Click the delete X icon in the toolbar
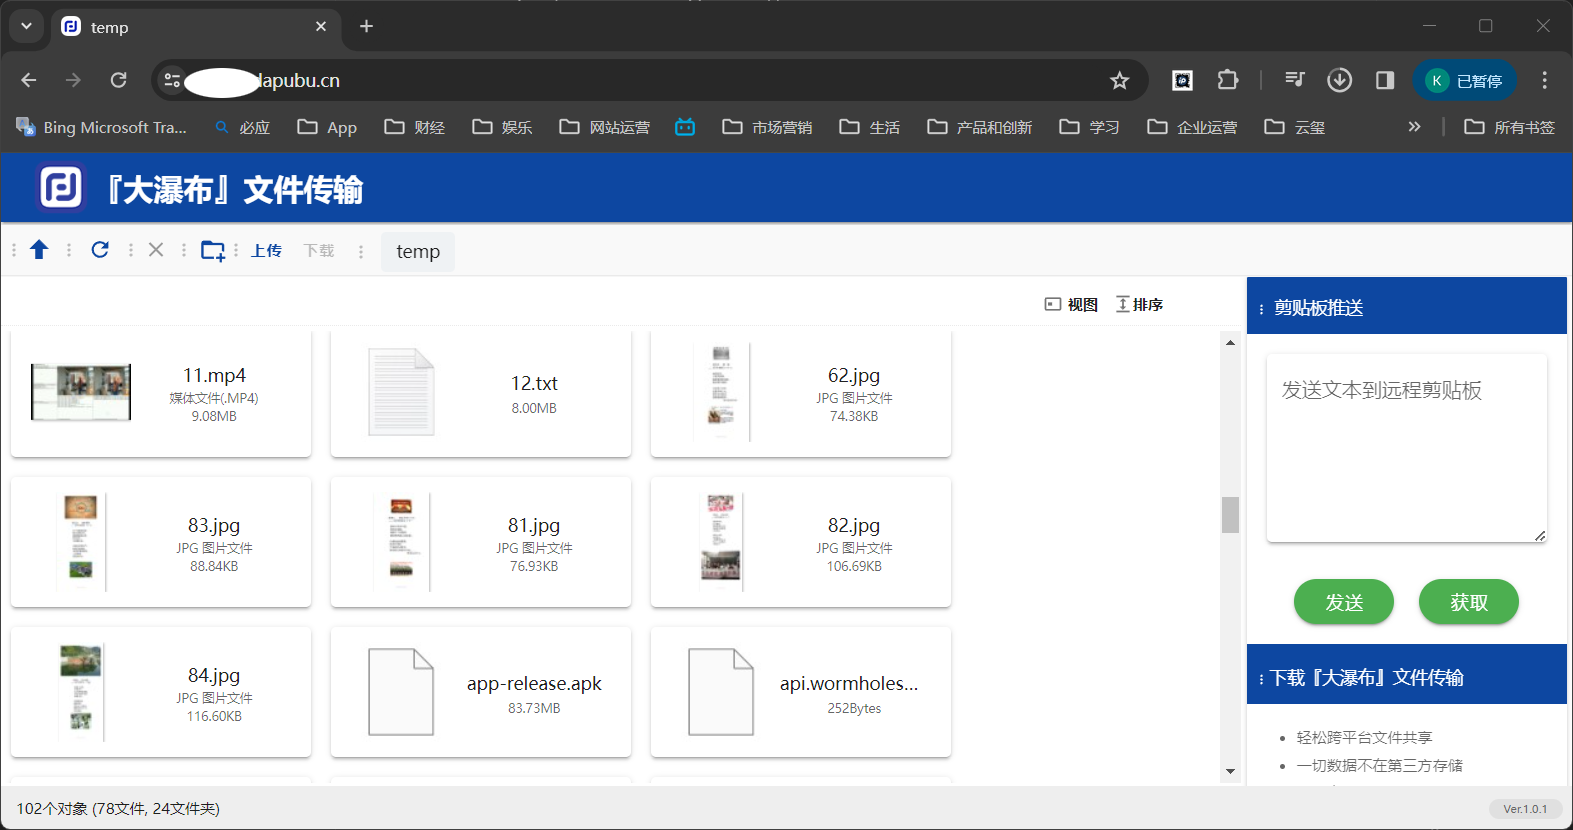The height and width of the screenshot is (830, 1573). (156, 250)
